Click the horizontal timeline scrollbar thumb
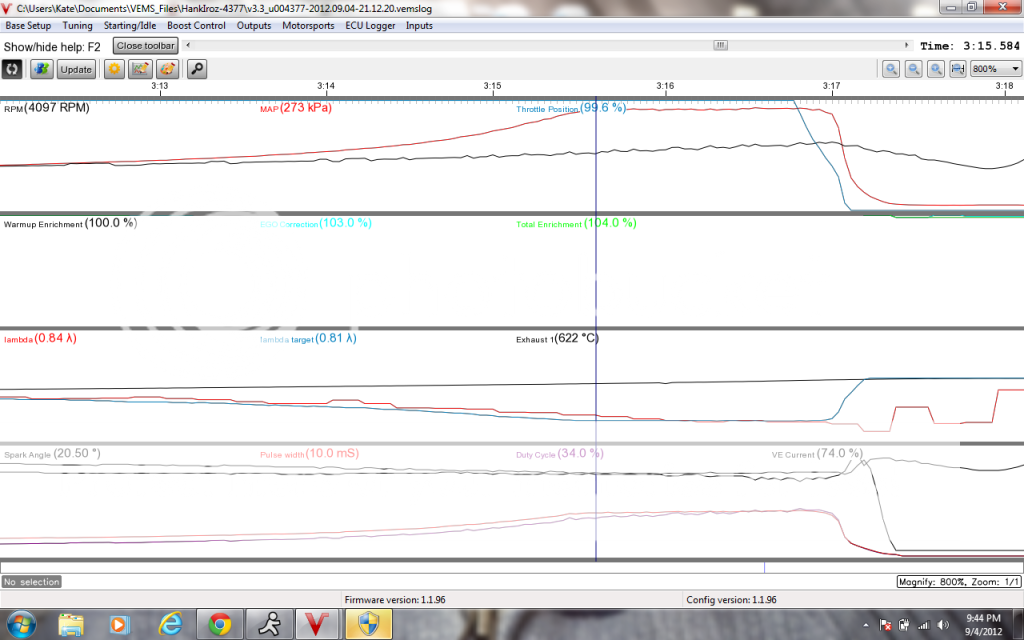 (720, 45)
